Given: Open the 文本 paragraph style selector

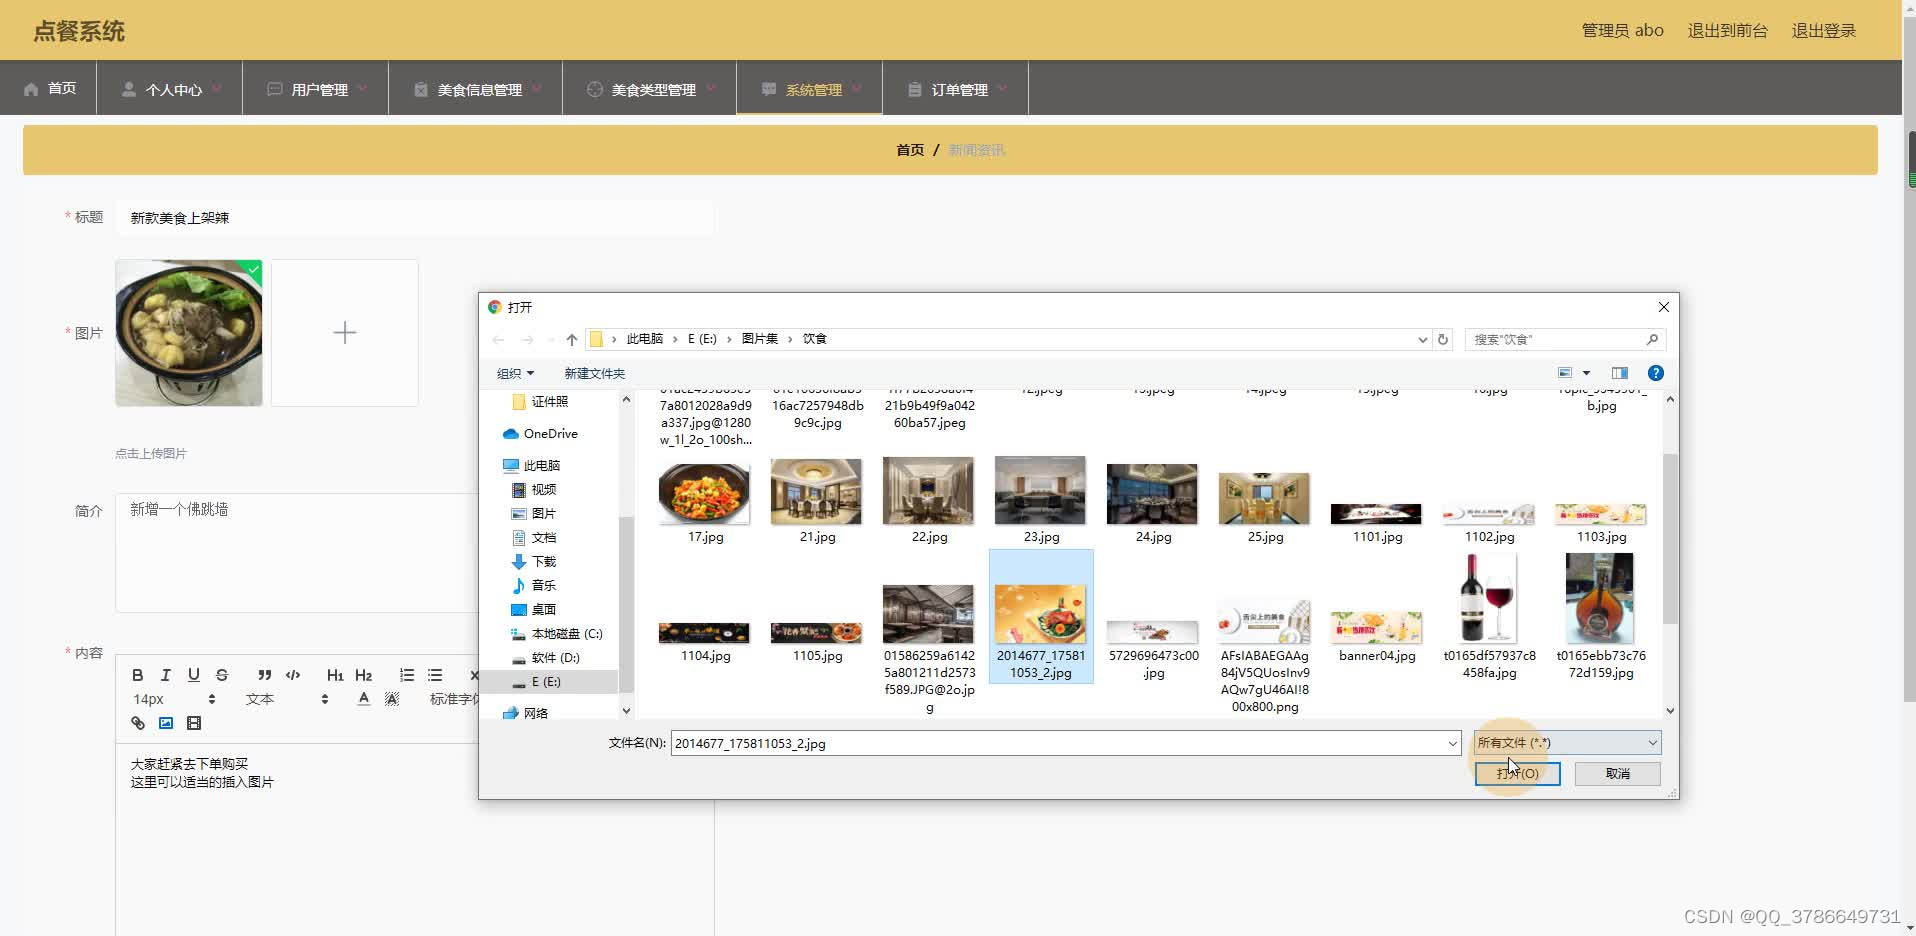Looking at the screenshot, I should coord(287,699).
